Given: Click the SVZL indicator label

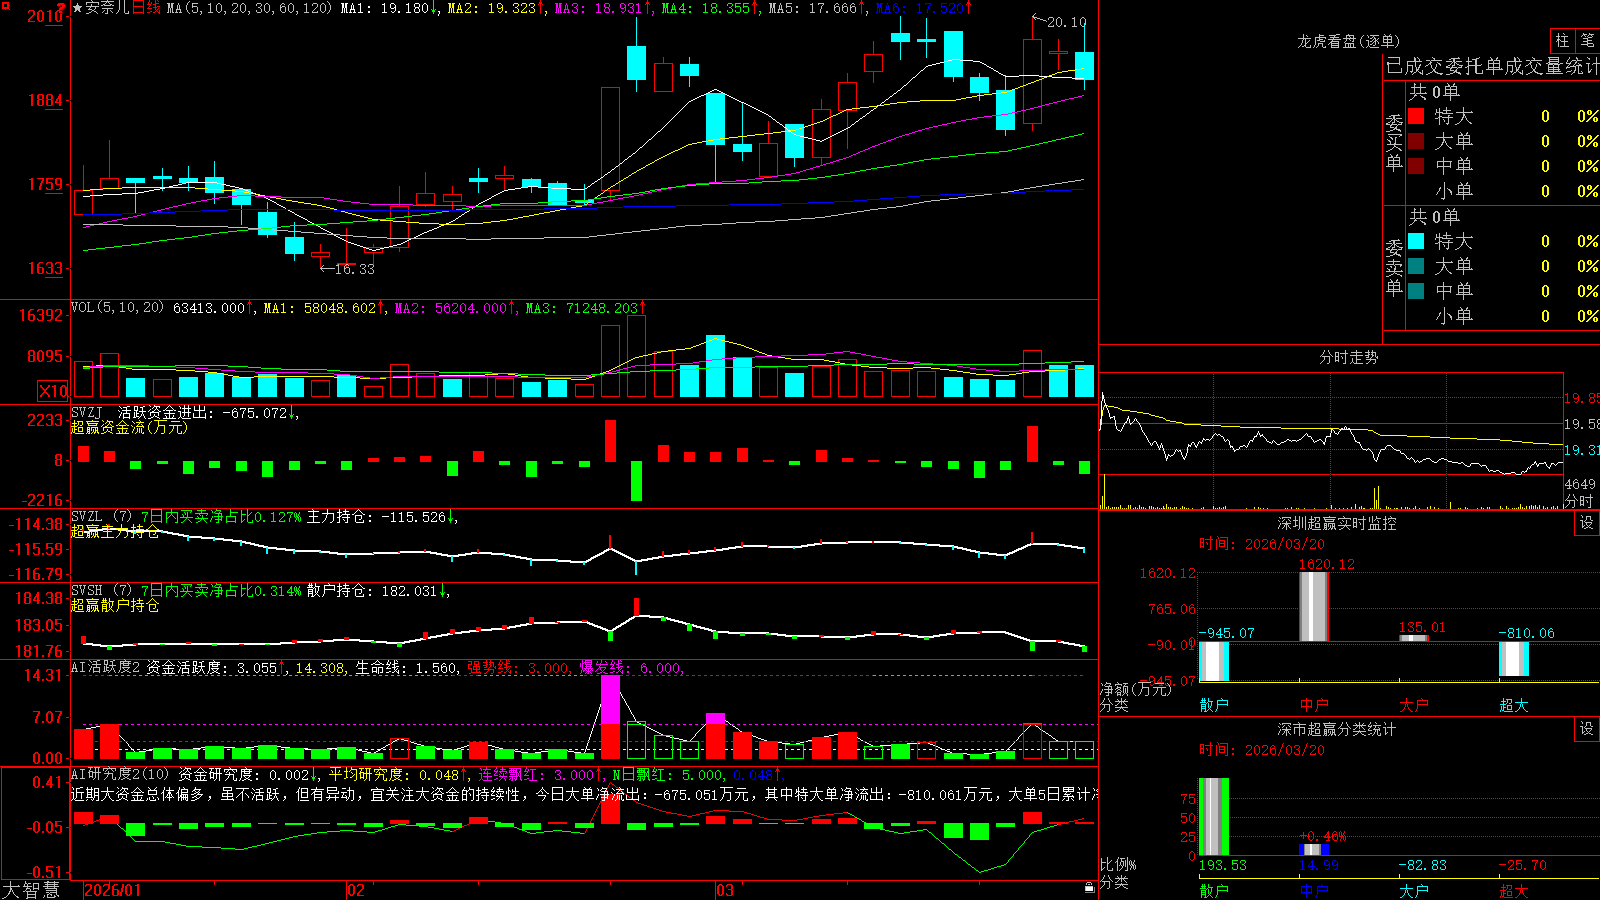Looking at the screenshot, I should [87, 516].
